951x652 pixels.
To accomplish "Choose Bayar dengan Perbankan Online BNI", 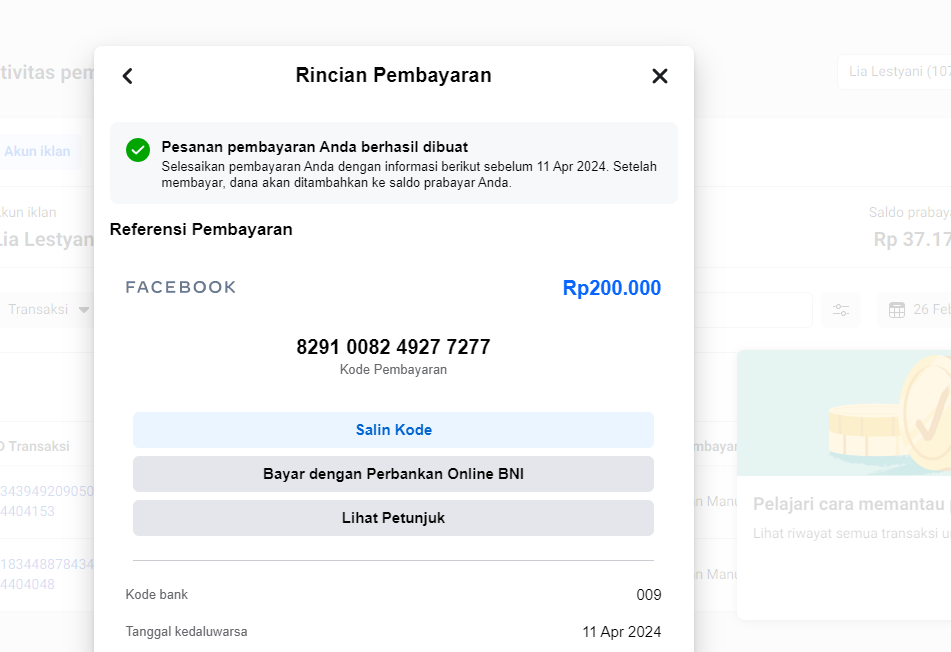I will click(x=393, y=474).
